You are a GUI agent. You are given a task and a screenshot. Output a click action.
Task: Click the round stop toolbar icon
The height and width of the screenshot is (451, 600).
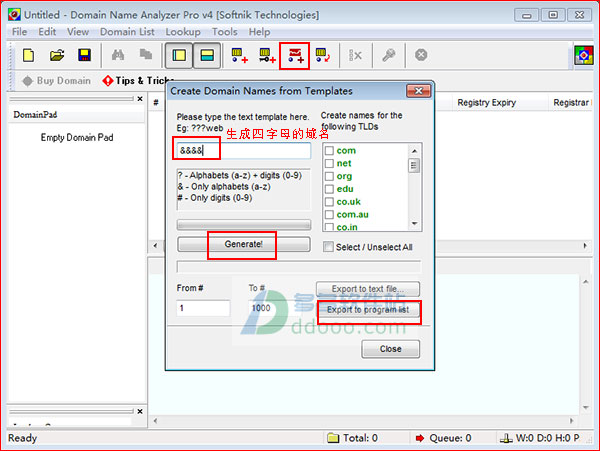421,55
